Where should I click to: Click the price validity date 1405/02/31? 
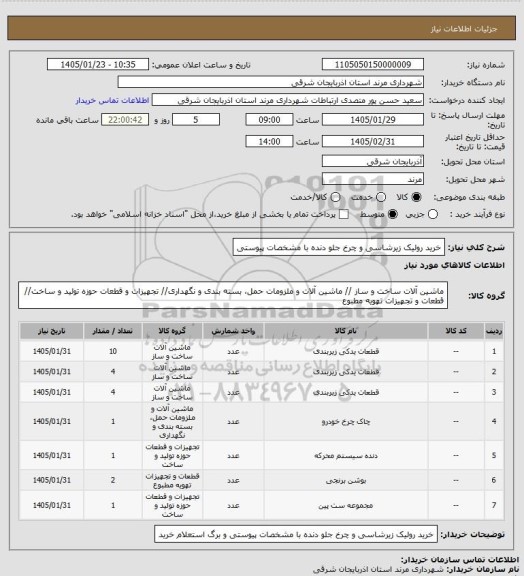click(x=373, y=141)
